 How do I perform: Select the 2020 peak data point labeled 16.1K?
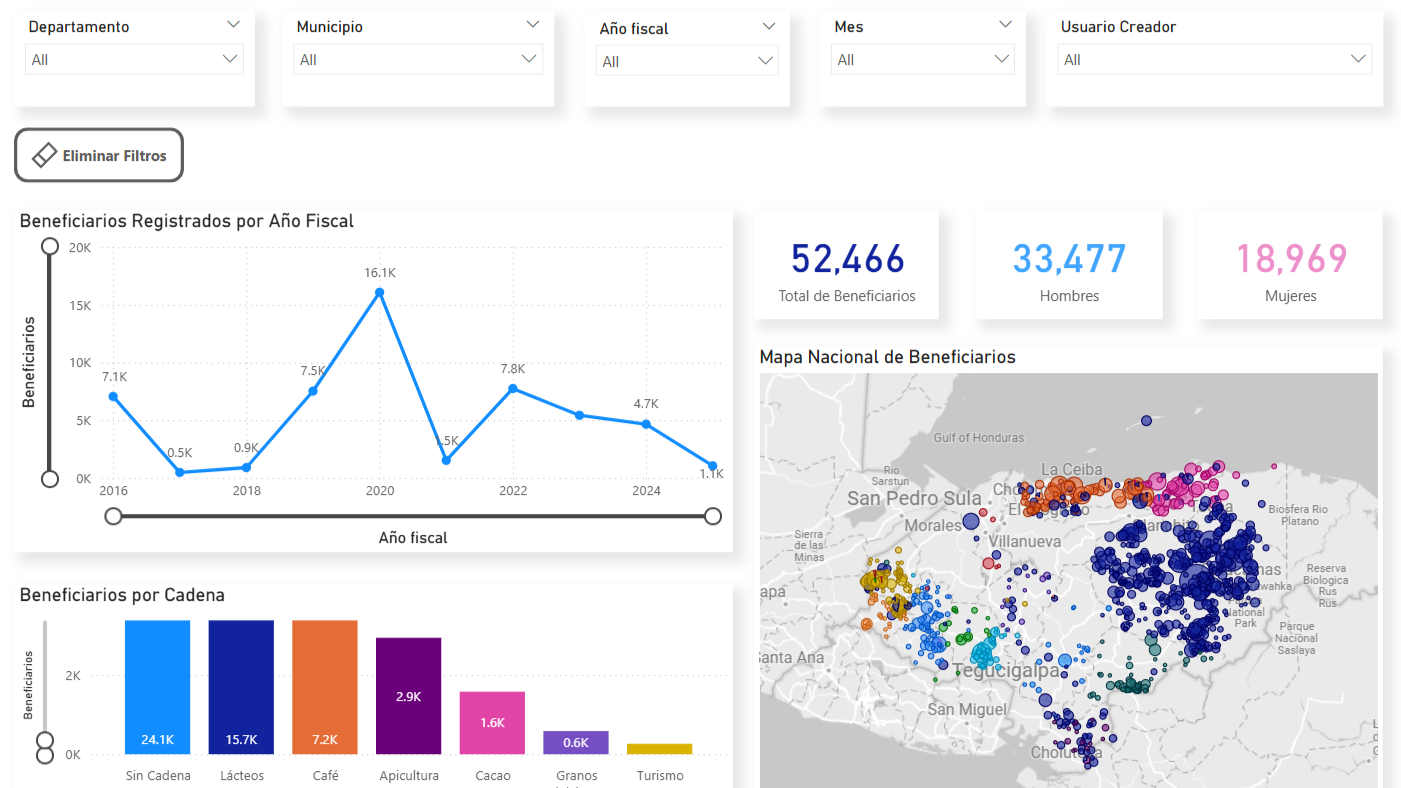(x=380, y=293)
